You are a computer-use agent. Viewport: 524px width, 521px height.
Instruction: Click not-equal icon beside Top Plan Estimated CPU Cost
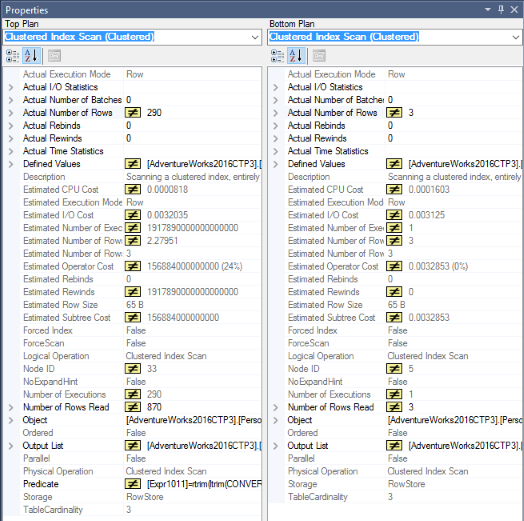133,189
